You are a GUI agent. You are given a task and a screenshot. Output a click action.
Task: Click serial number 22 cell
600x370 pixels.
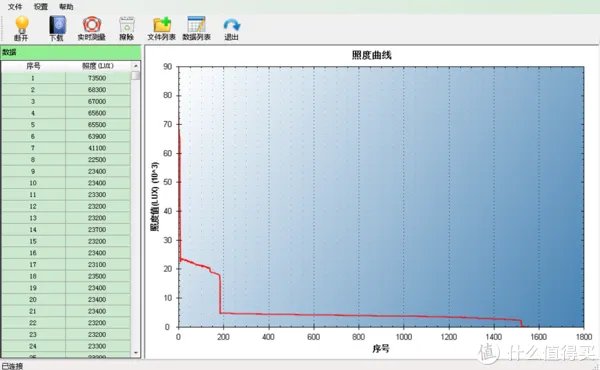click(33, 323)
